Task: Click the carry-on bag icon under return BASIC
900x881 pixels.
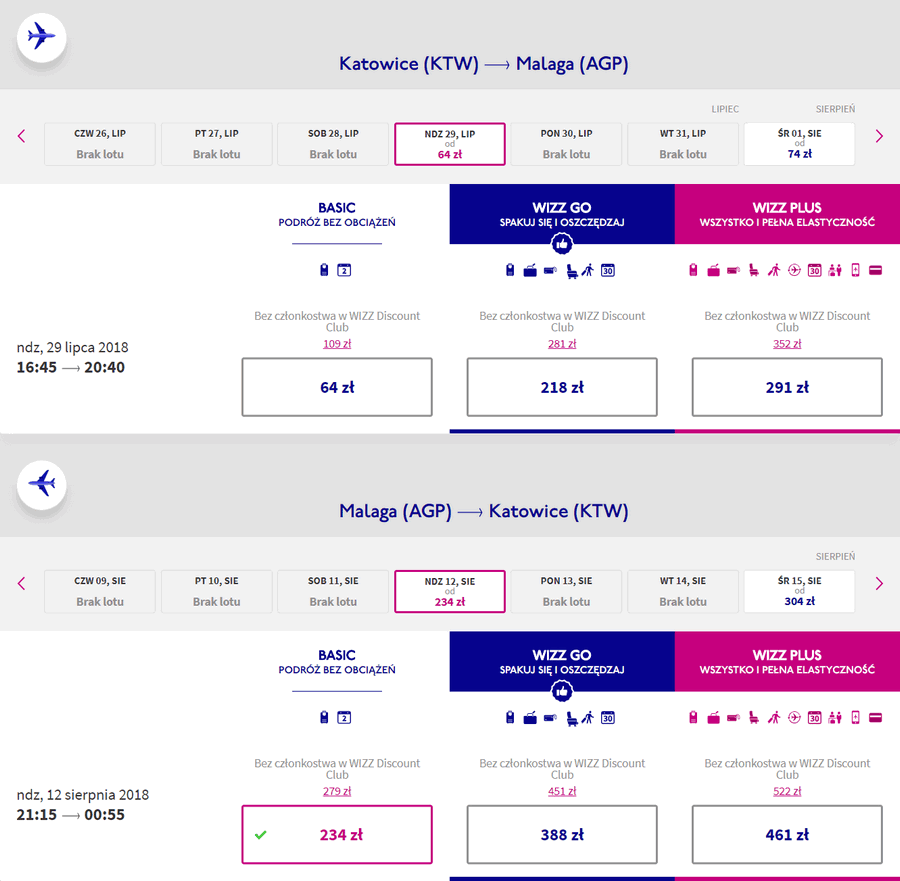Action: 324,717
